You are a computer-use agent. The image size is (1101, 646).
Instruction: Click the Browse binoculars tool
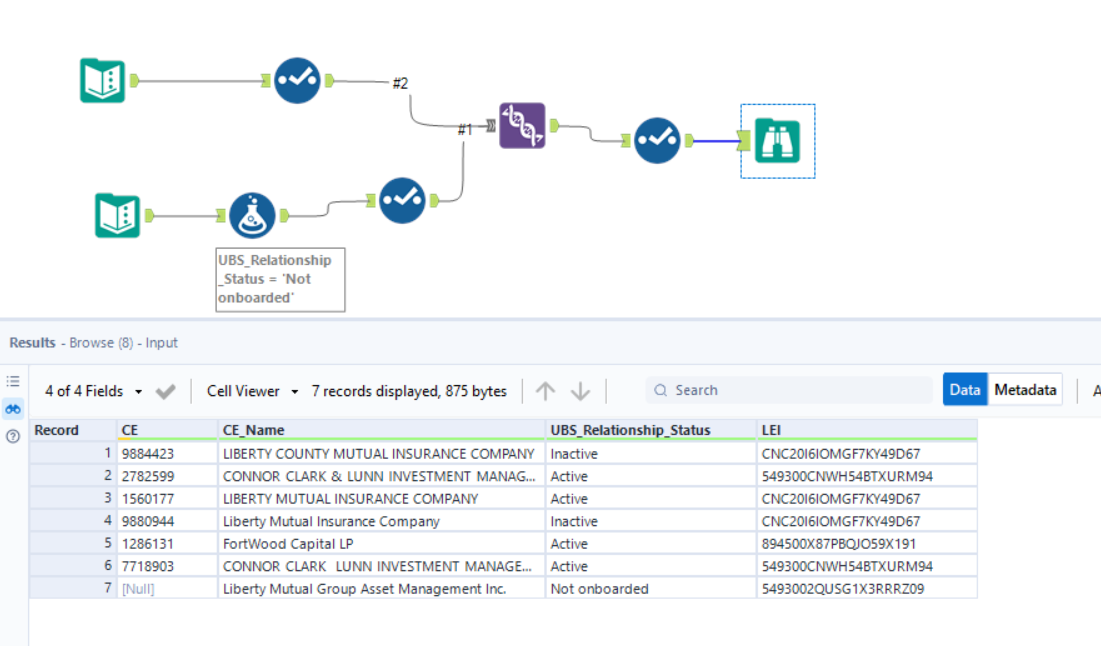coord(777,141)
